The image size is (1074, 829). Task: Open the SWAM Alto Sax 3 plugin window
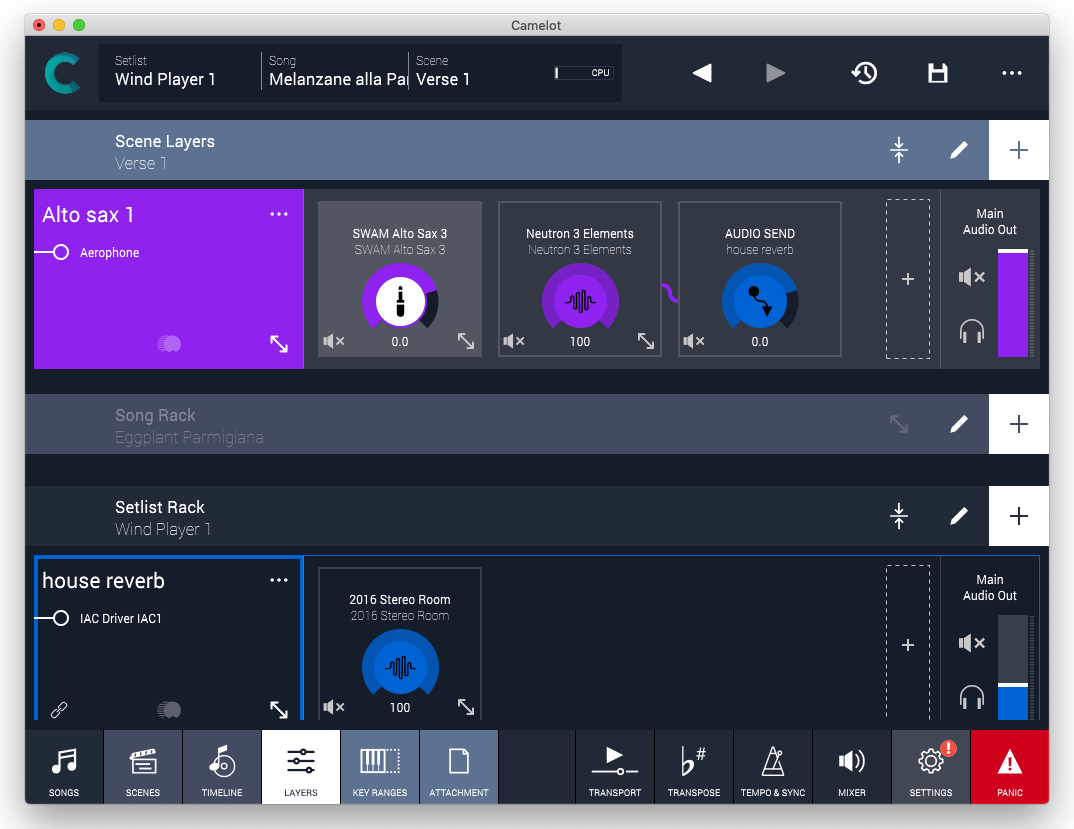tap(466, 341)
